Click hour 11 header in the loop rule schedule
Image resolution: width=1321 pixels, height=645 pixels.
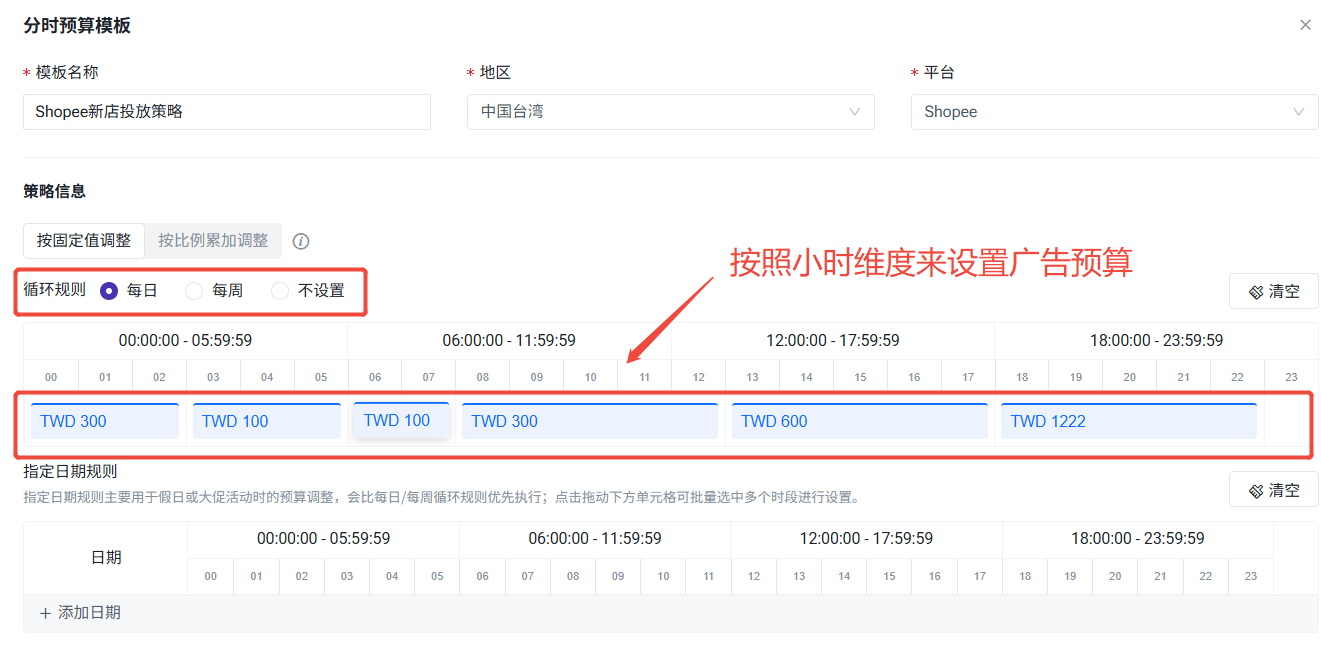(644, 377)
